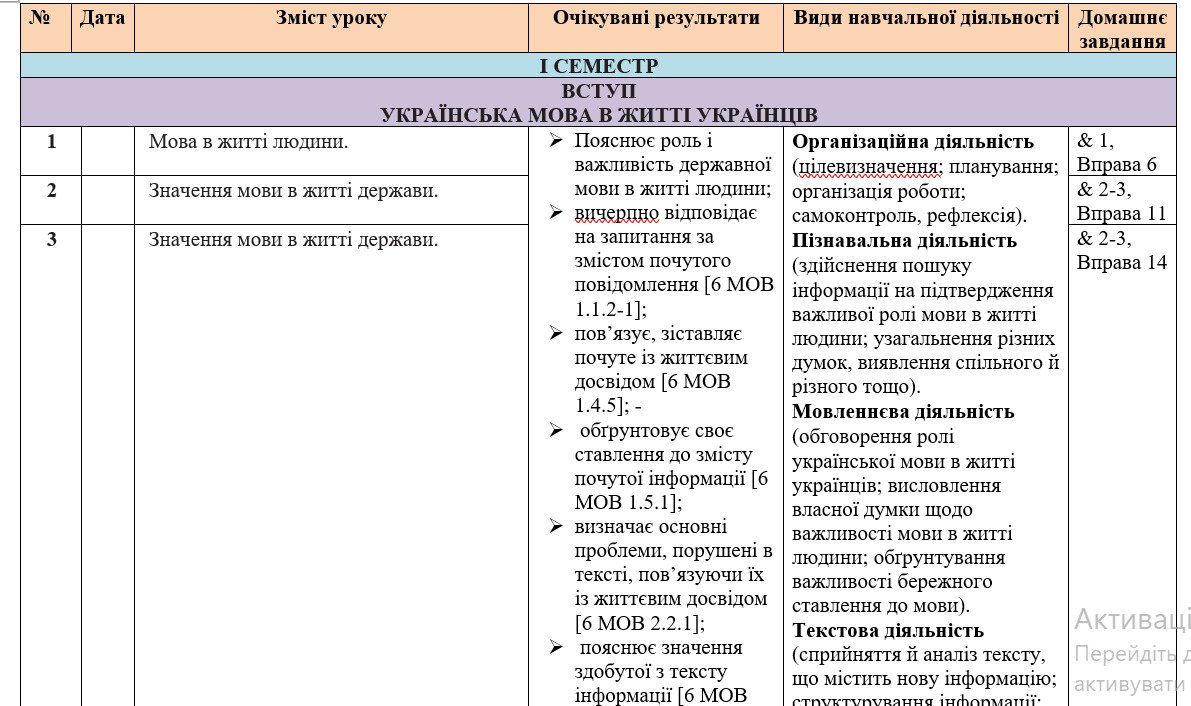Viewport: 1191px width, 706px height.
Task: Click 'МОВ 1.5.1];' code text
Action: [628, 502]
